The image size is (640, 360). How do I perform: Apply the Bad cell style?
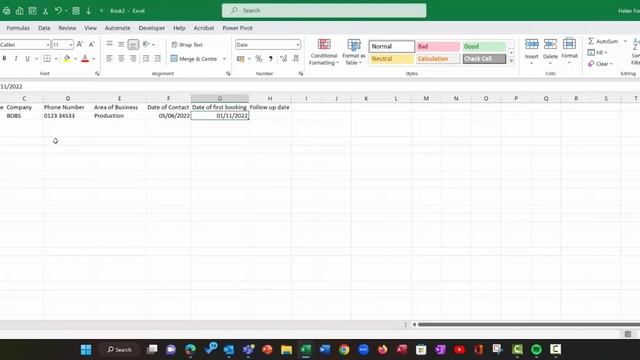click(x=438, y=46)
